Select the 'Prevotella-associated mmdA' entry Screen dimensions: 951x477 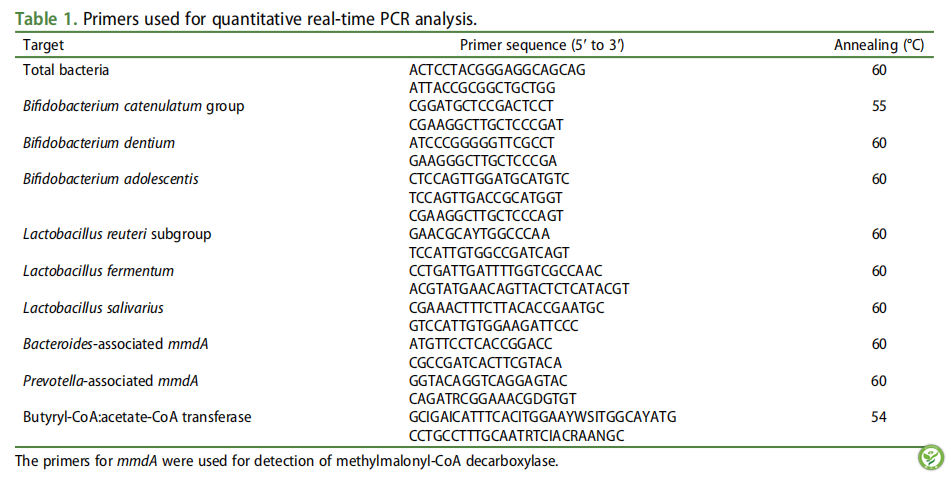click(x=111, y=381)
